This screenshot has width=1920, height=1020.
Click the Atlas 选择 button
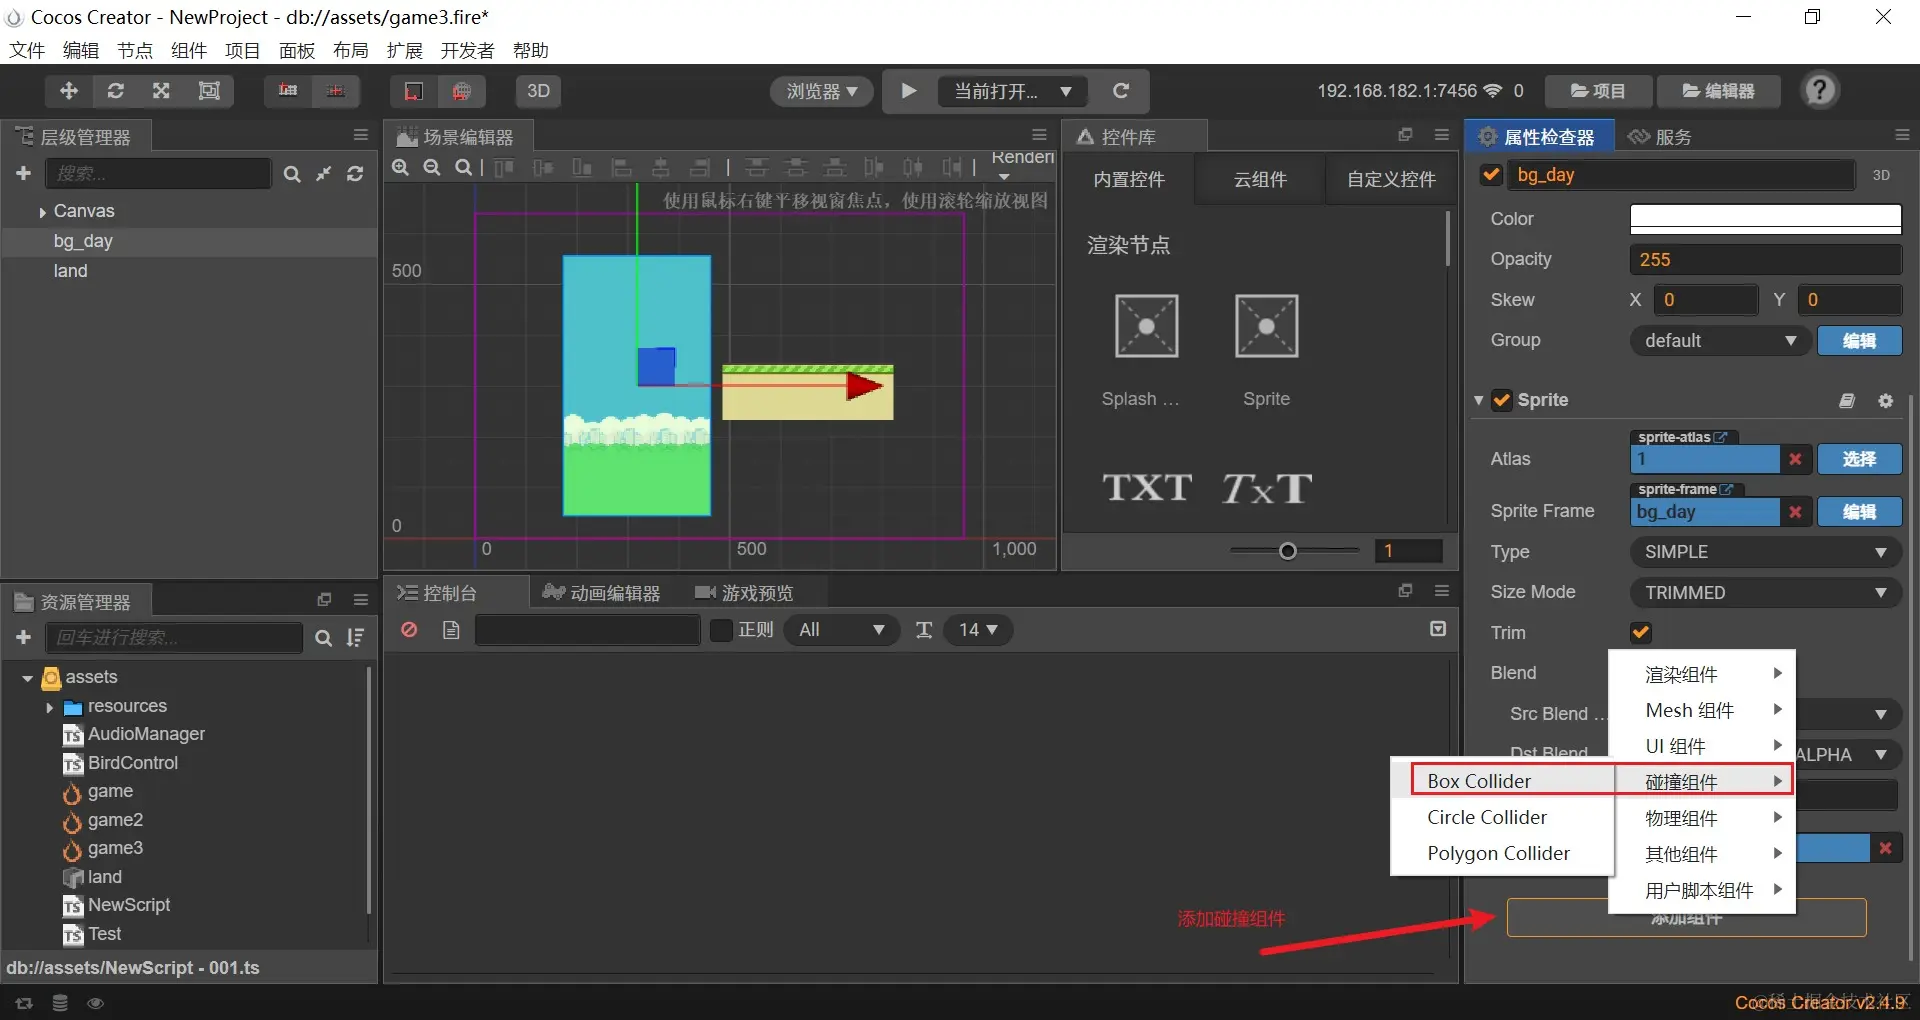[1859, 459]
